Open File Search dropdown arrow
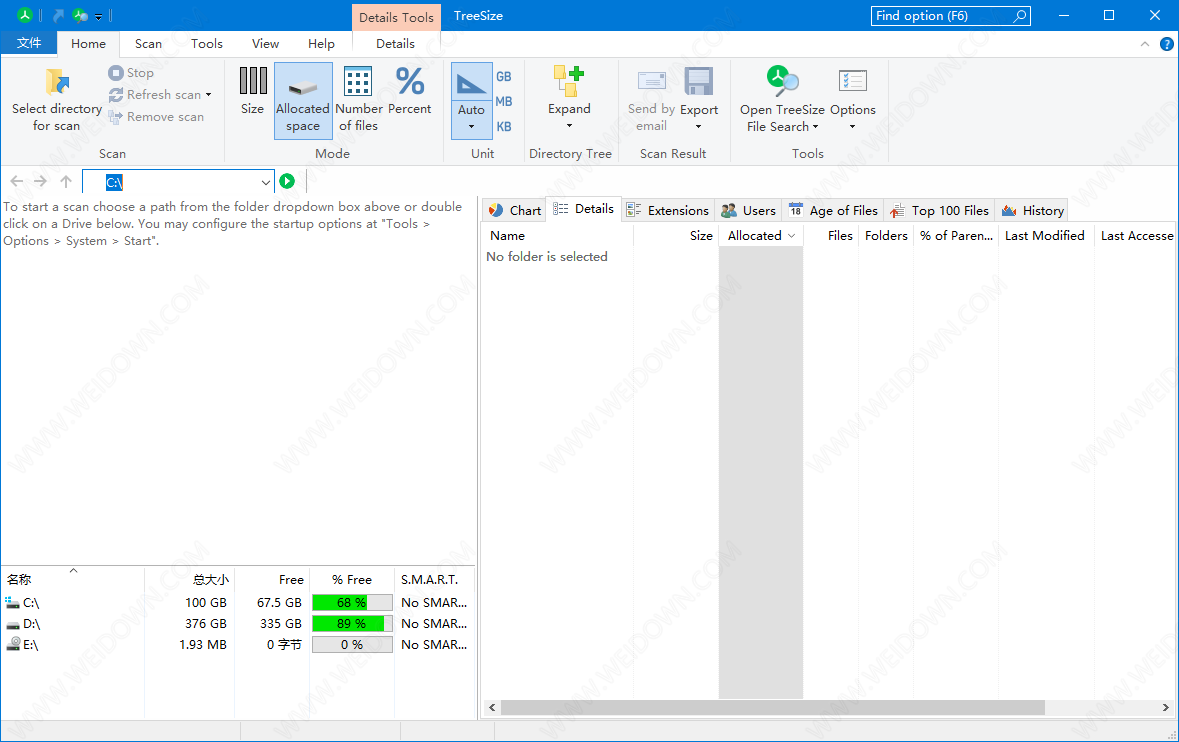 815,127
